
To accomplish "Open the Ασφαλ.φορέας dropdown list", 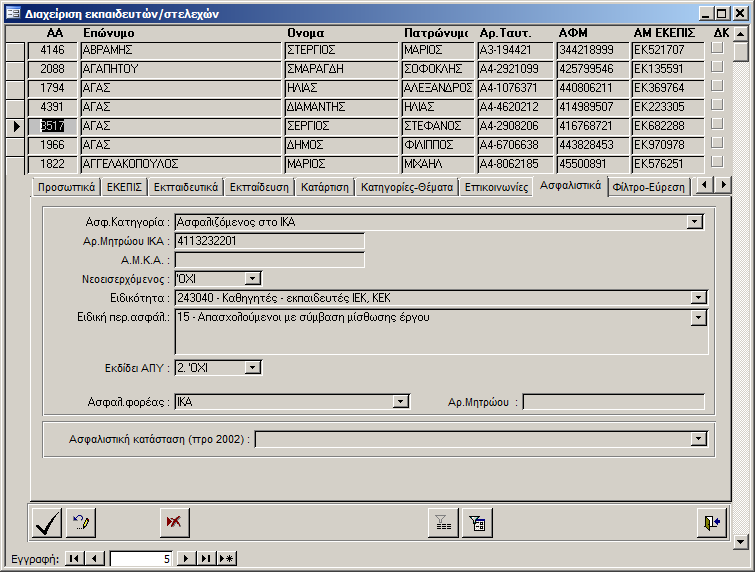I will coord(401,401).
